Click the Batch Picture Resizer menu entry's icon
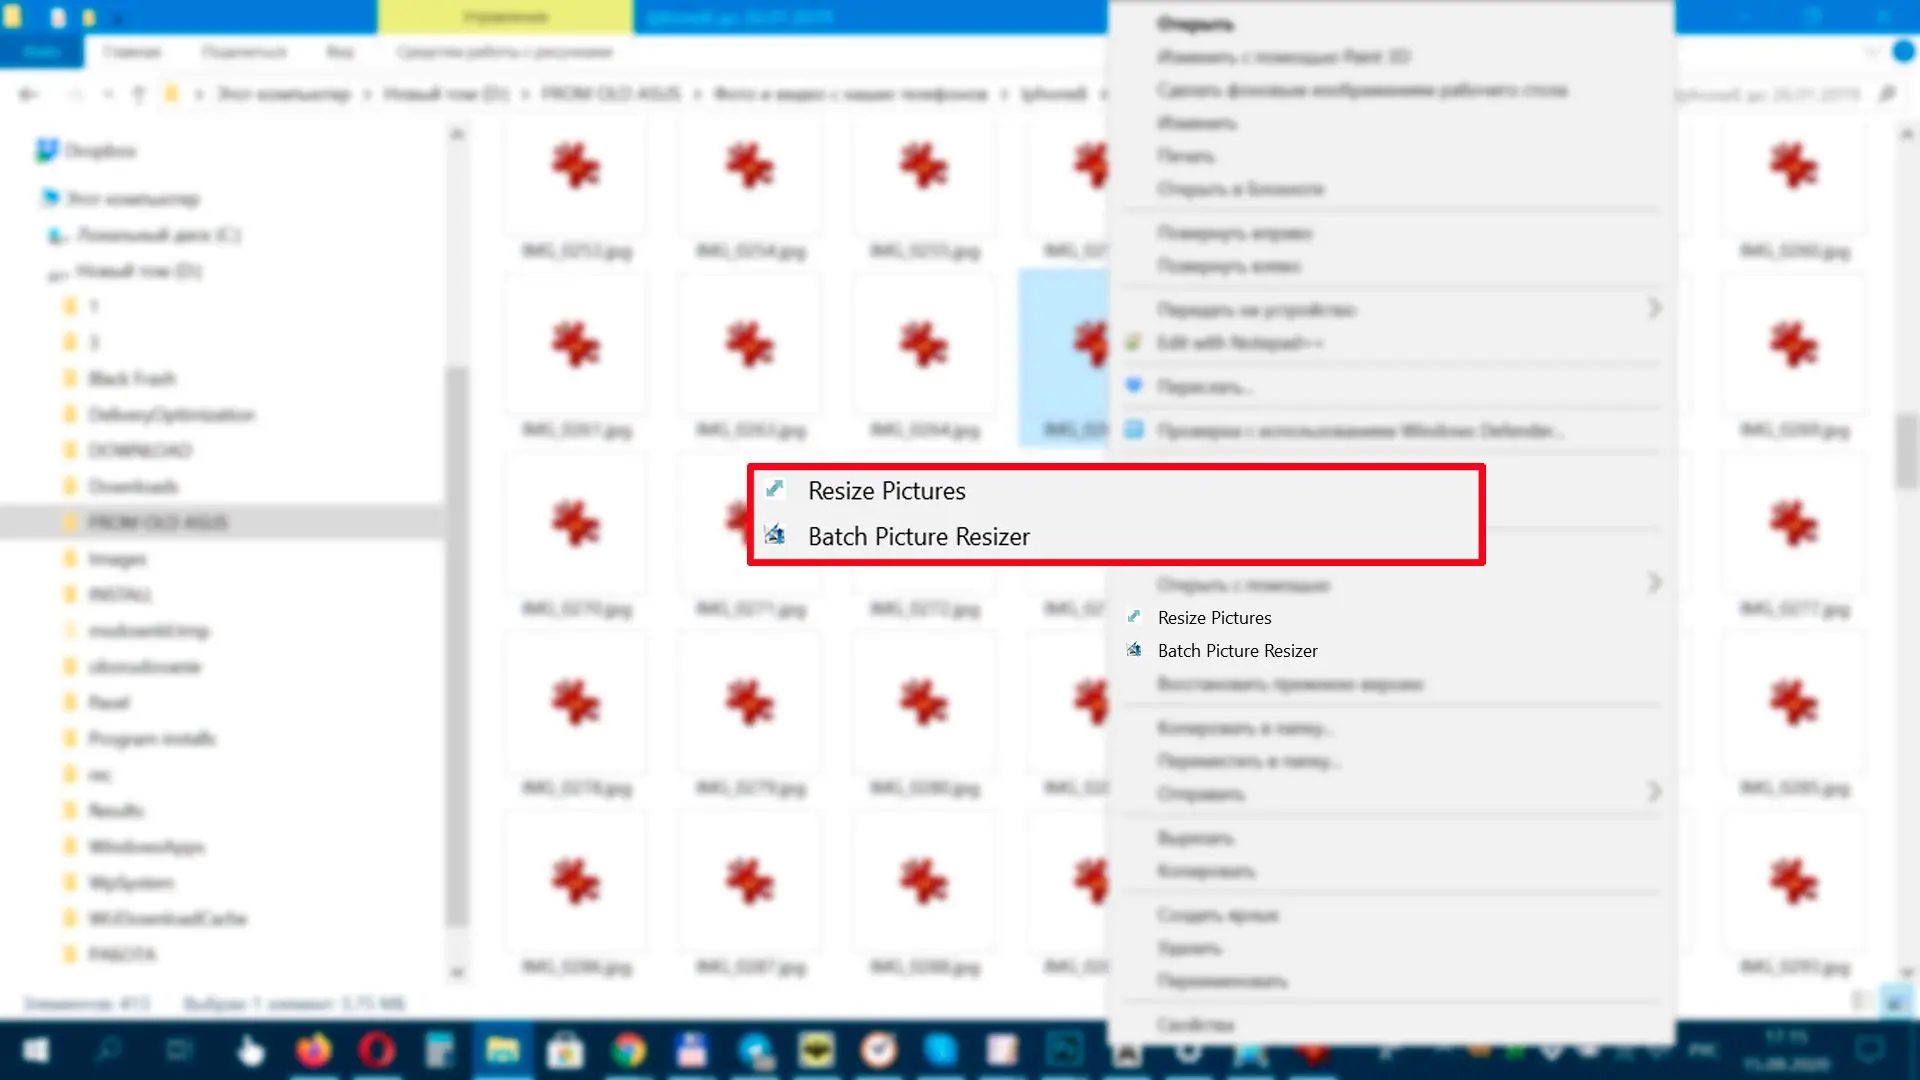The width and height of the screenshot is (1920, 1080). (1134, 650)
